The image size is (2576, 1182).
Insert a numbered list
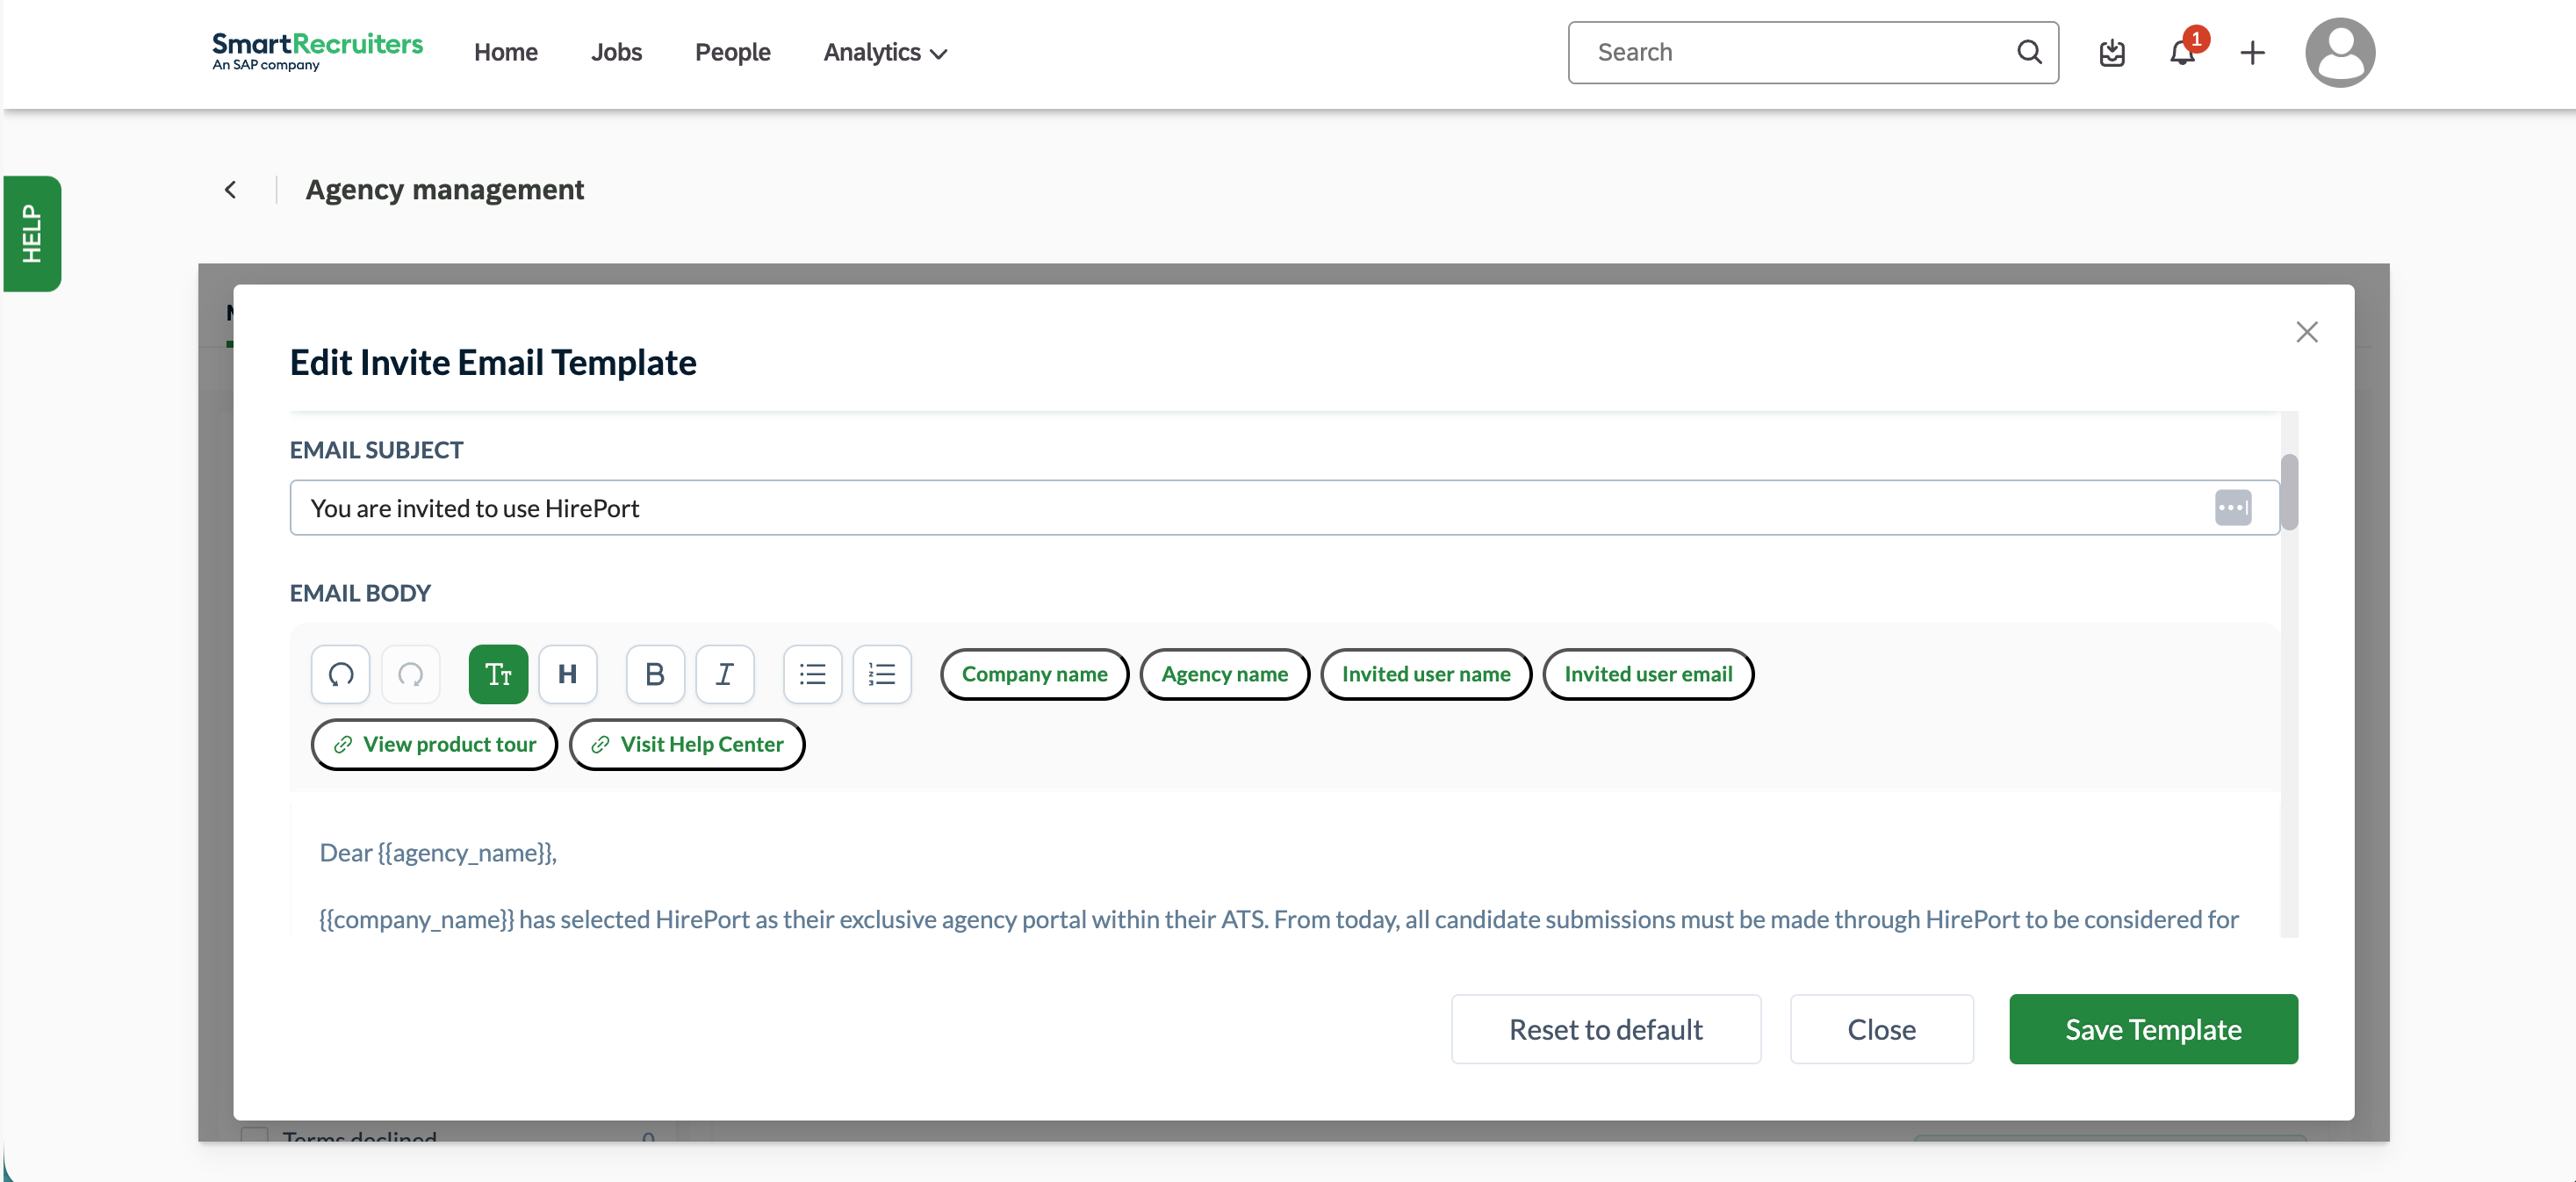click(882, 674)
